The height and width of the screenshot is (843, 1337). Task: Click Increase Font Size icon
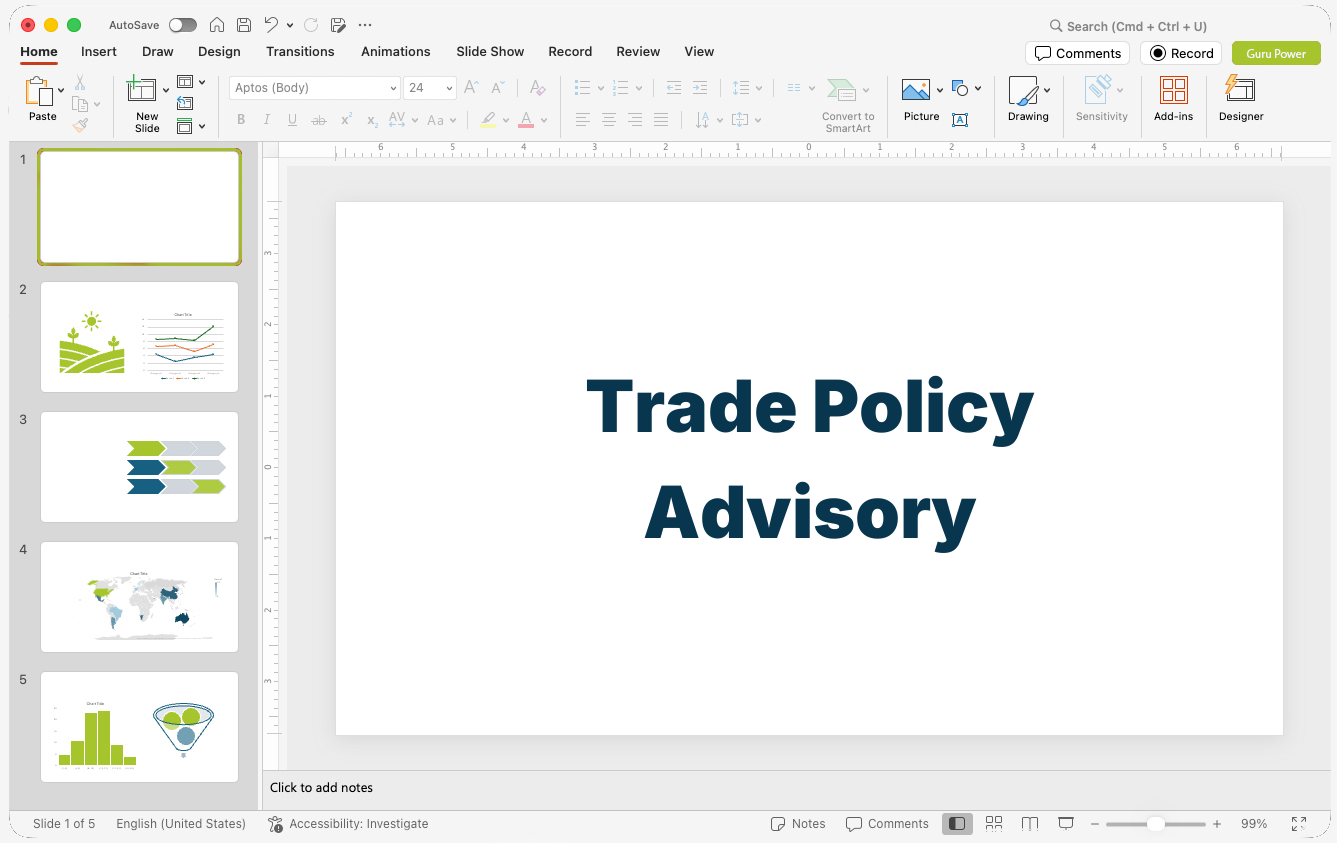point(471,88)
